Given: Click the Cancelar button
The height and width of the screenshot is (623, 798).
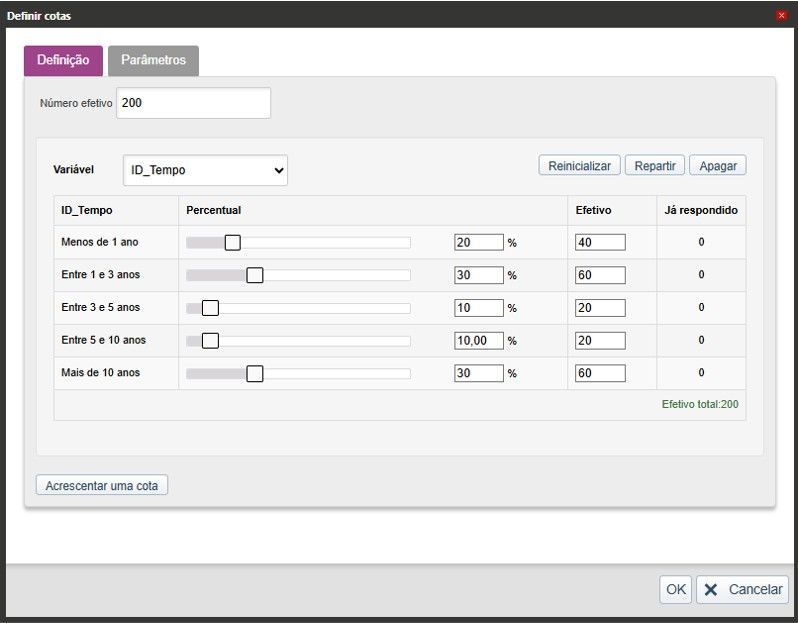Looking at the screenshot, I should pos(743,589).
